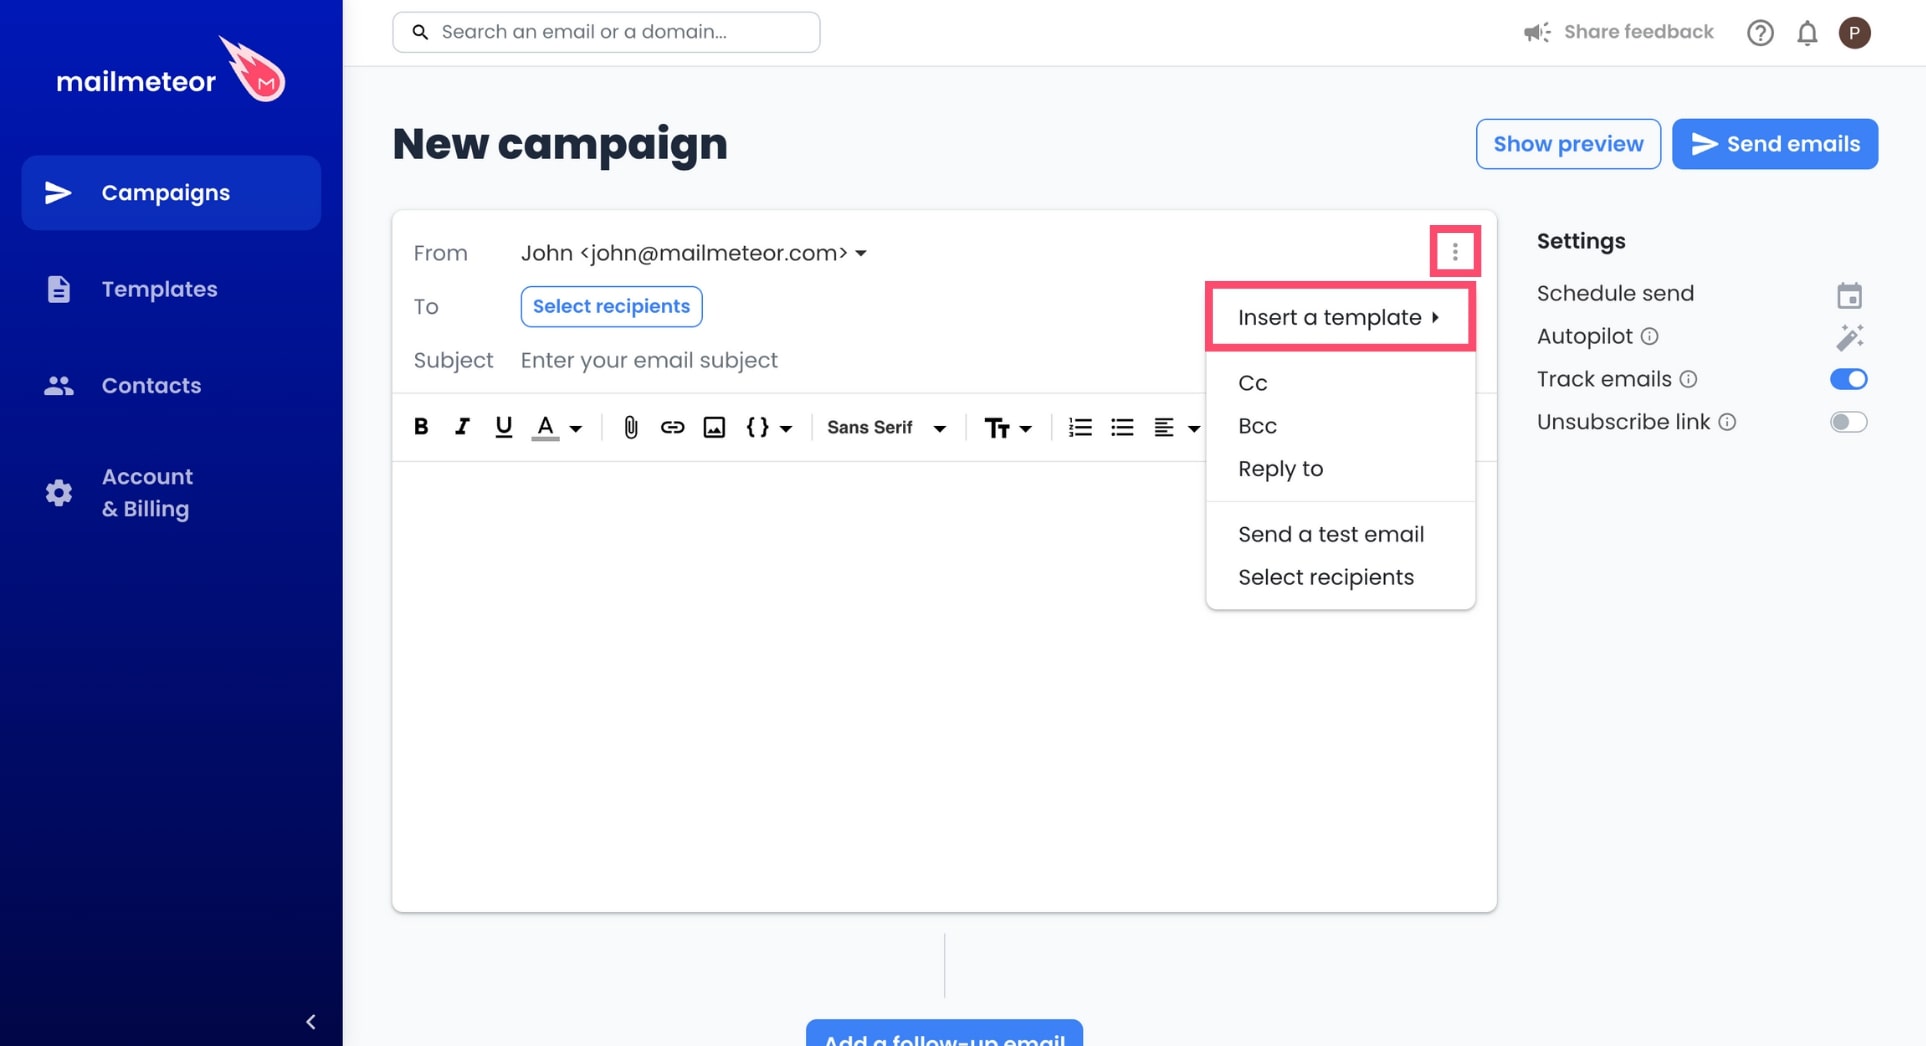Open the curly-braces variables menu
Image resolution: width=1926 pixels, height=1046 pixels.
768,427
